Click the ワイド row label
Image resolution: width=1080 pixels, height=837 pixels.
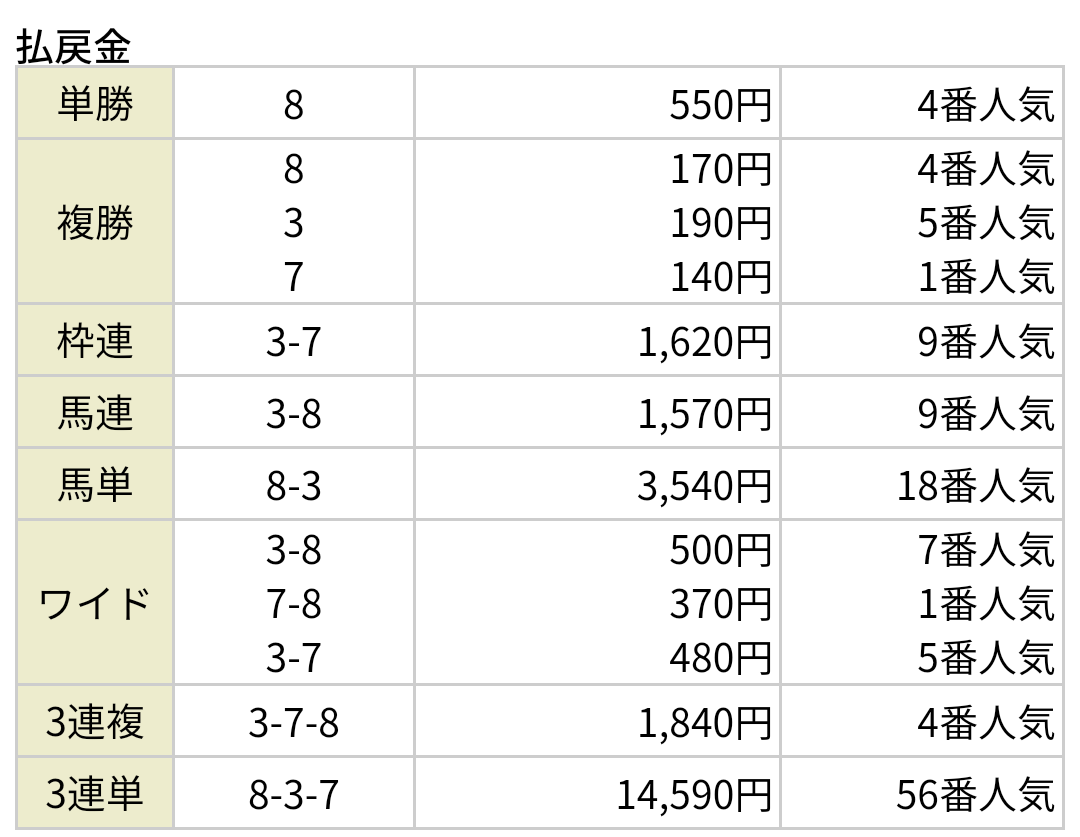(x=95, y=603)
